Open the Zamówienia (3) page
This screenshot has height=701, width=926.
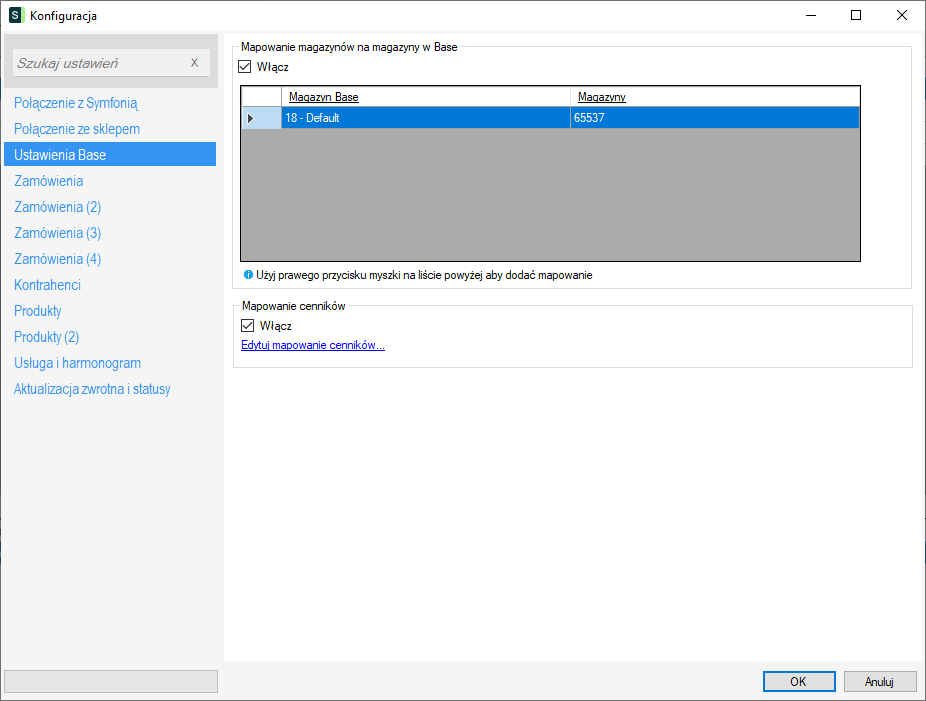pyautogui.click(x=58, y=233)
